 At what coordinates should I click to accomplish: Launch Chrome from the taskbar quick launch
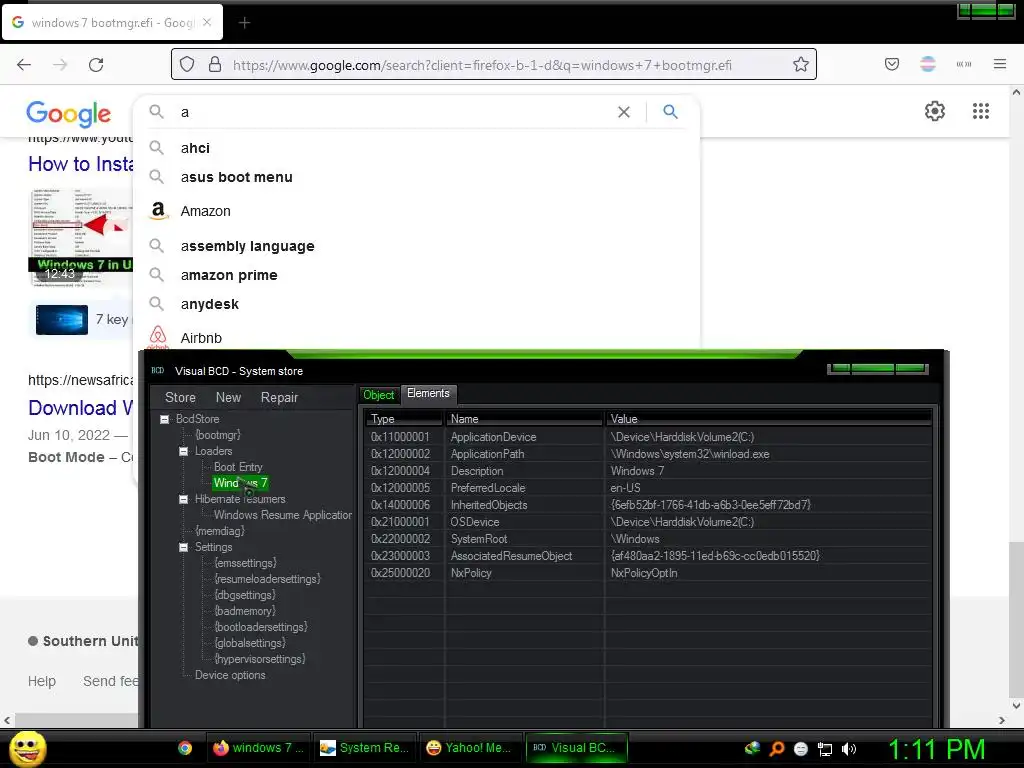pos(185,748)
